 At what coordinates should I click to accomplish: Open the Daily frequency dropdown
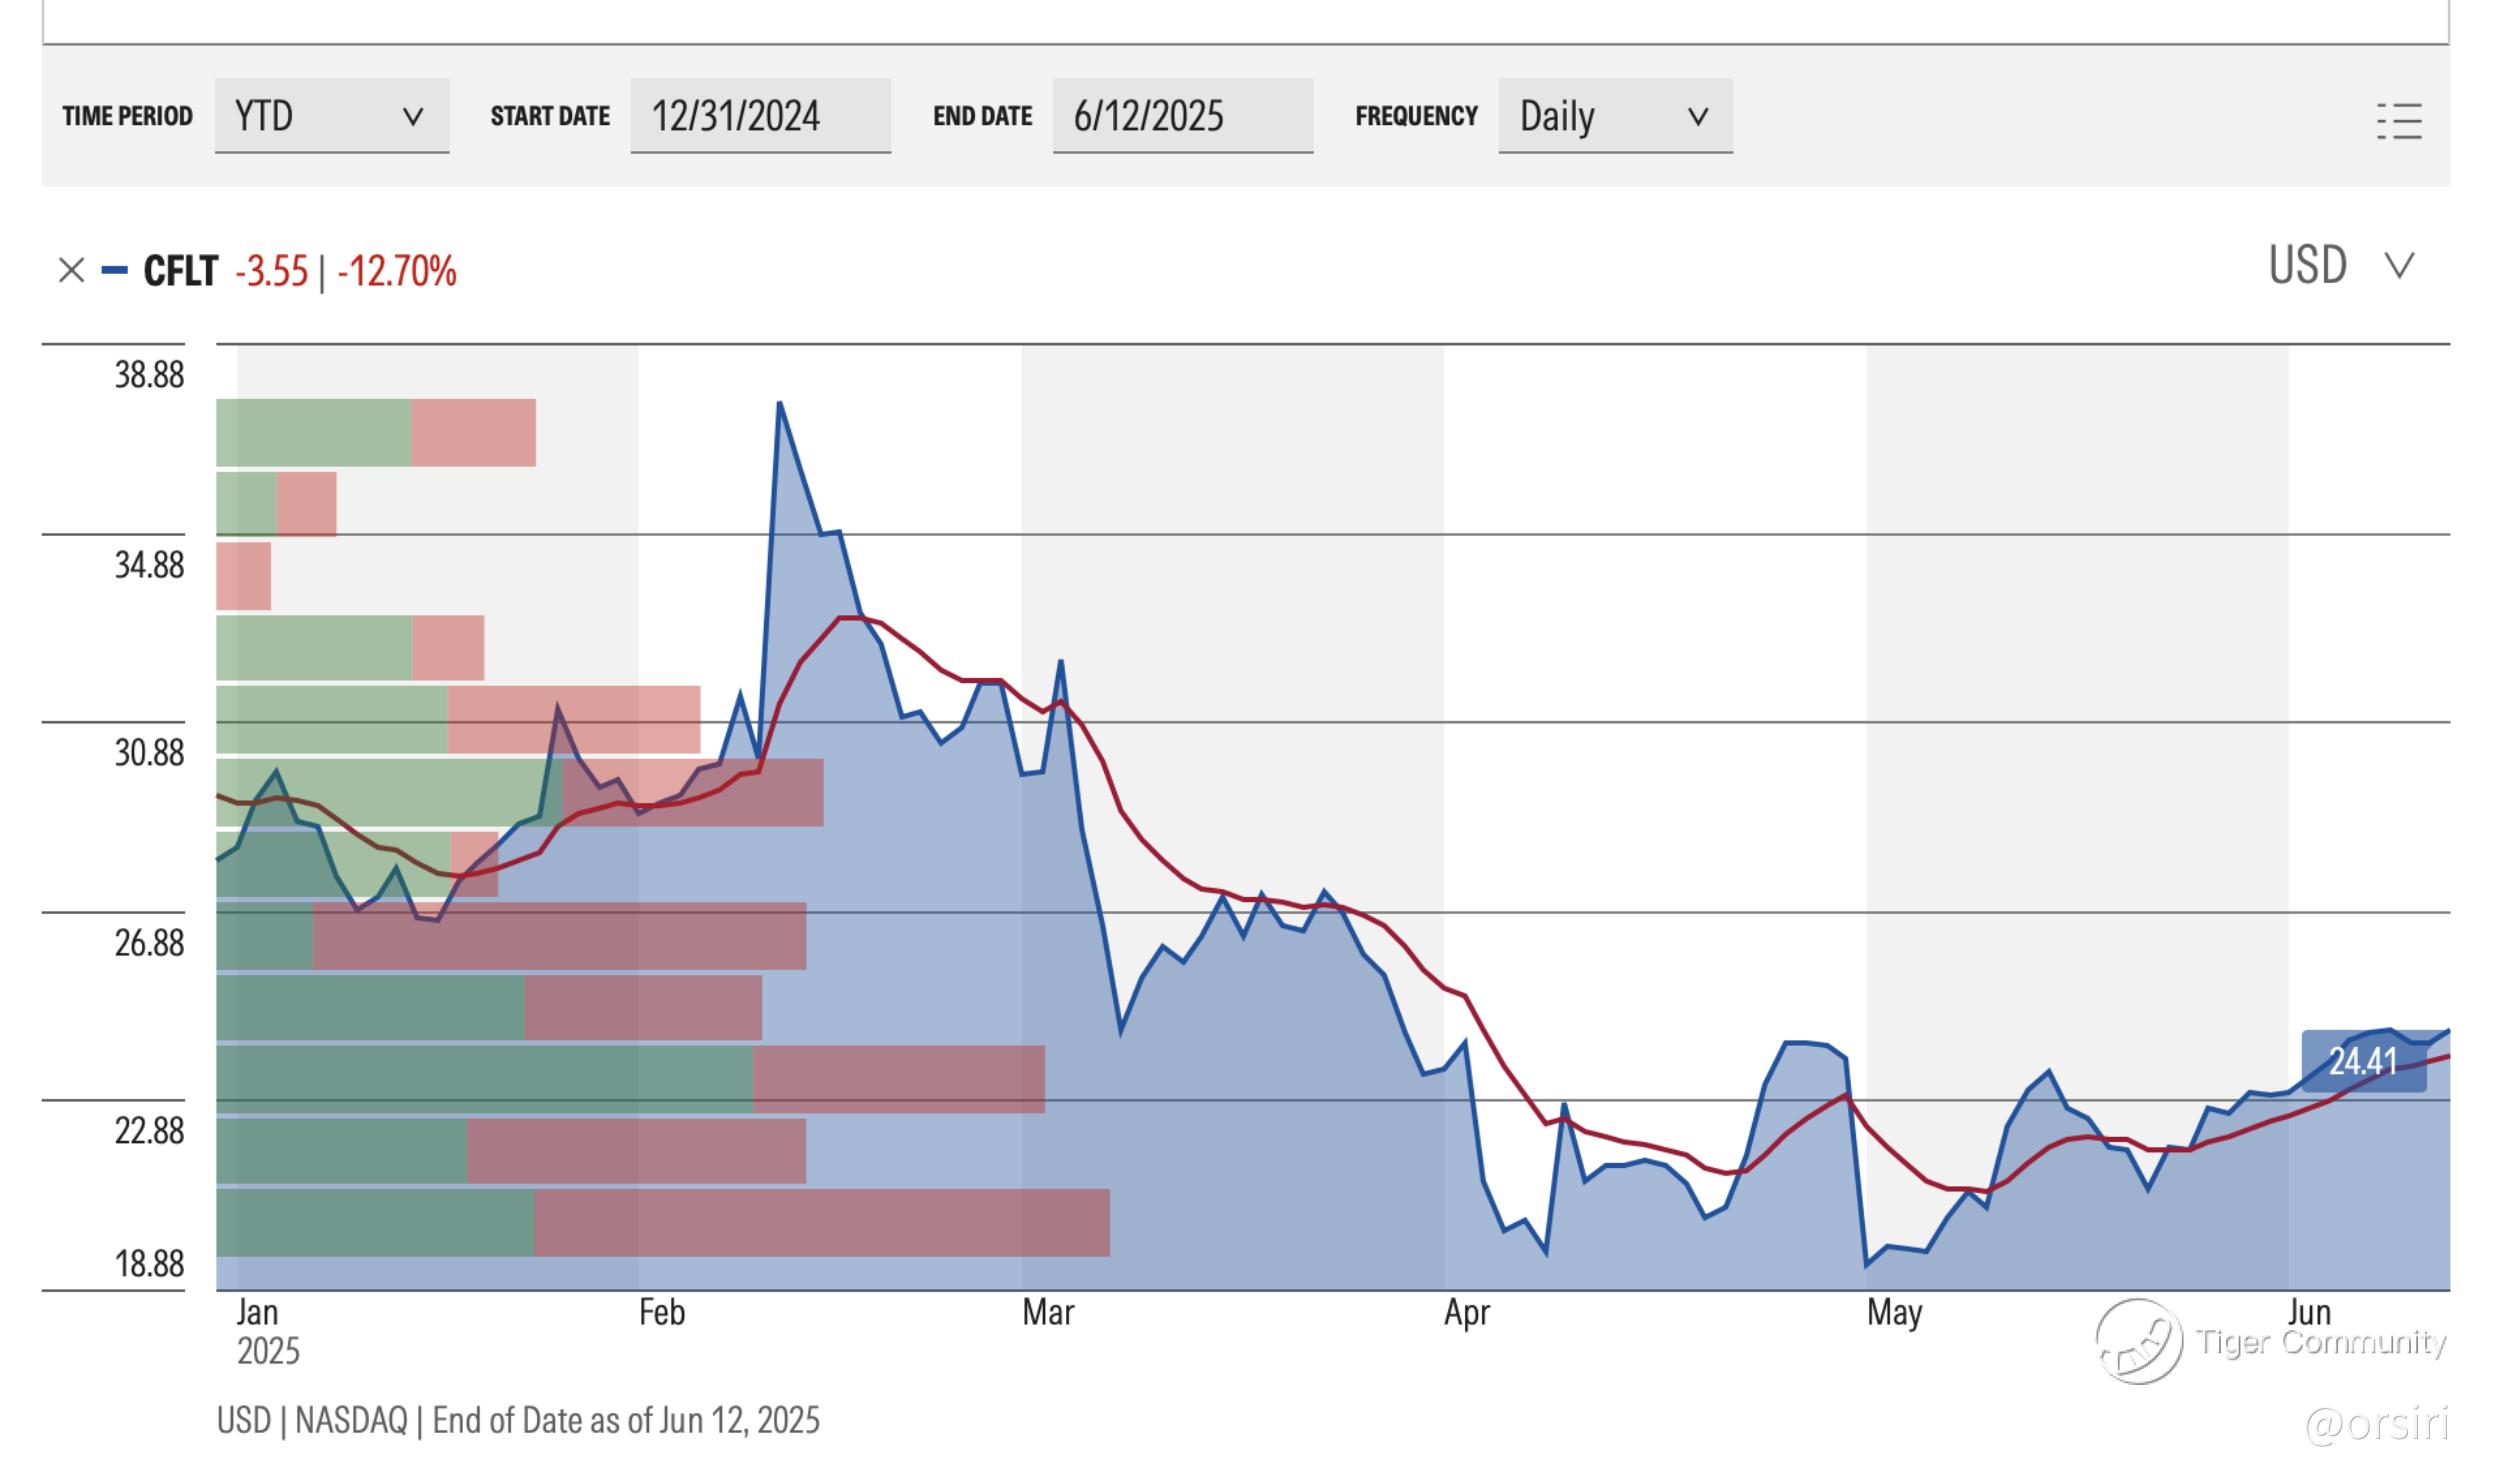coord(1614,116)
